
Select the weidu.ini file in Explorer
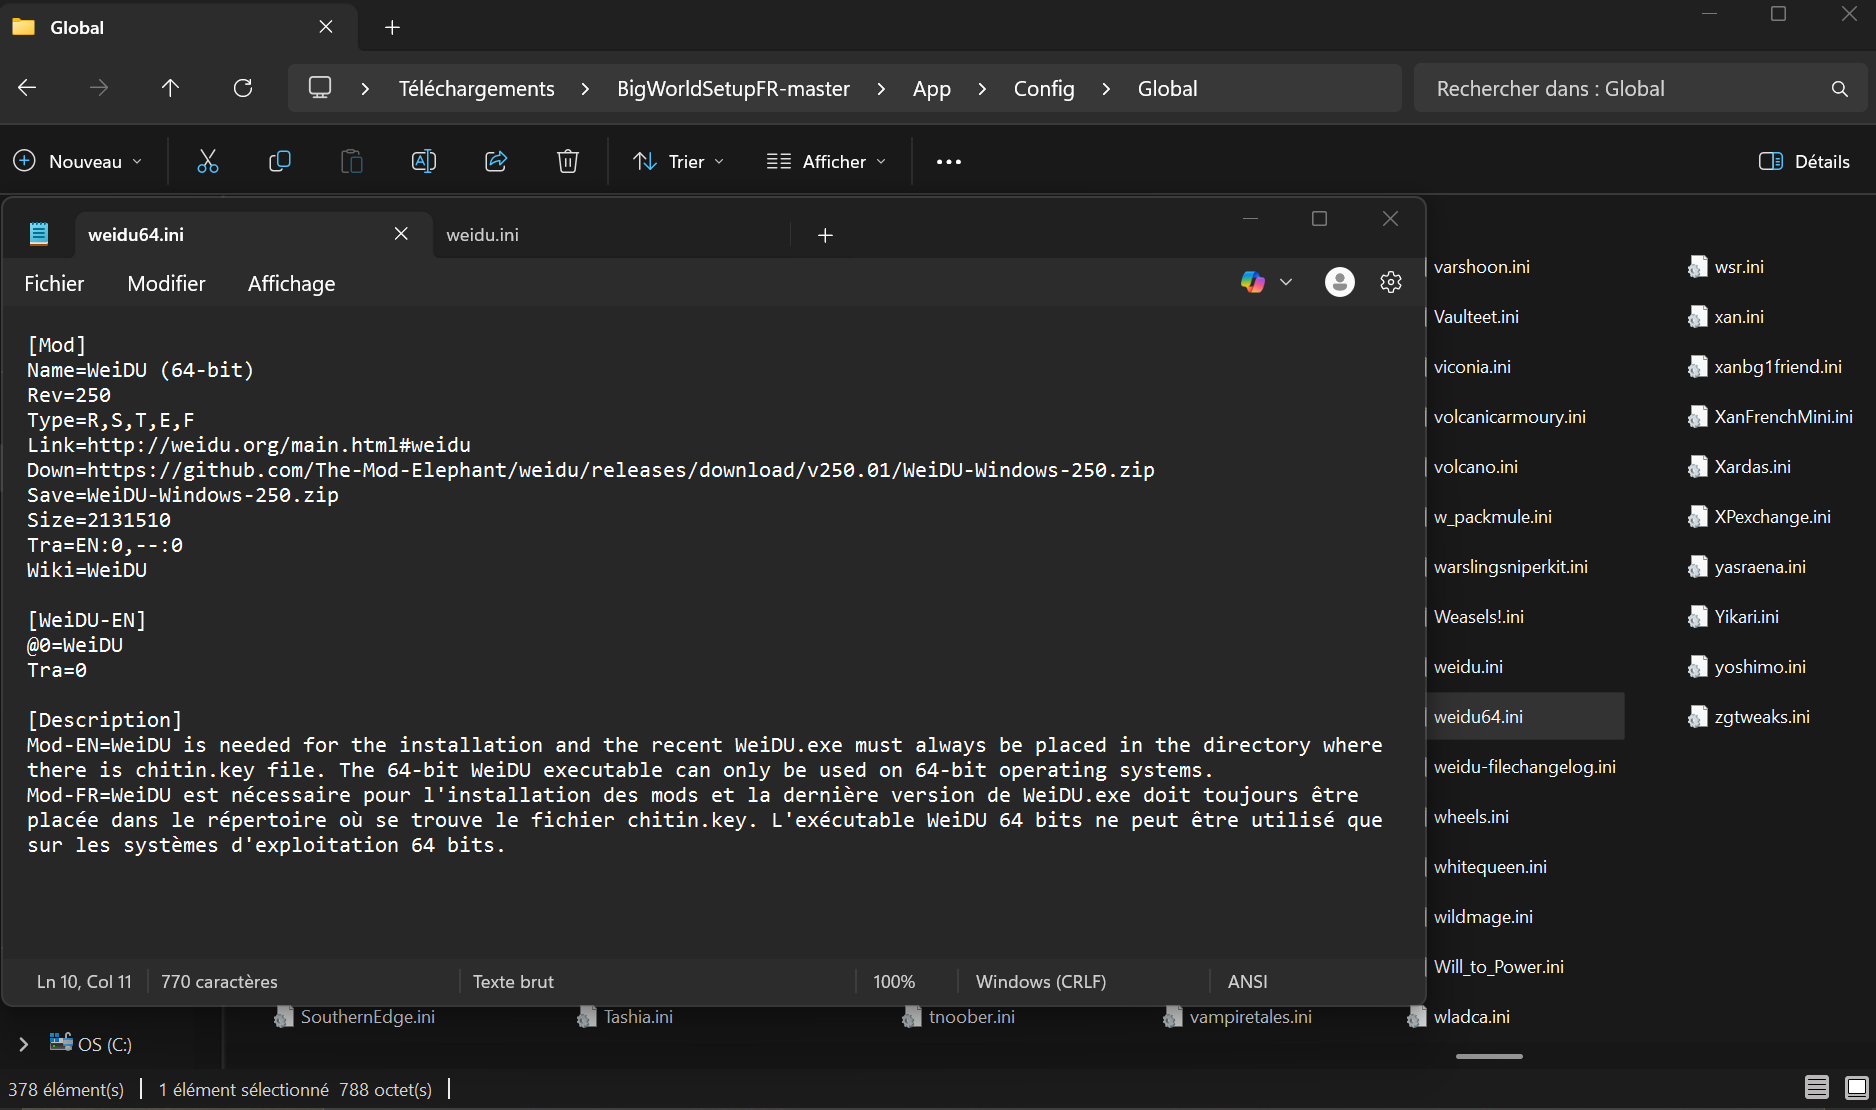[1468, 667]
